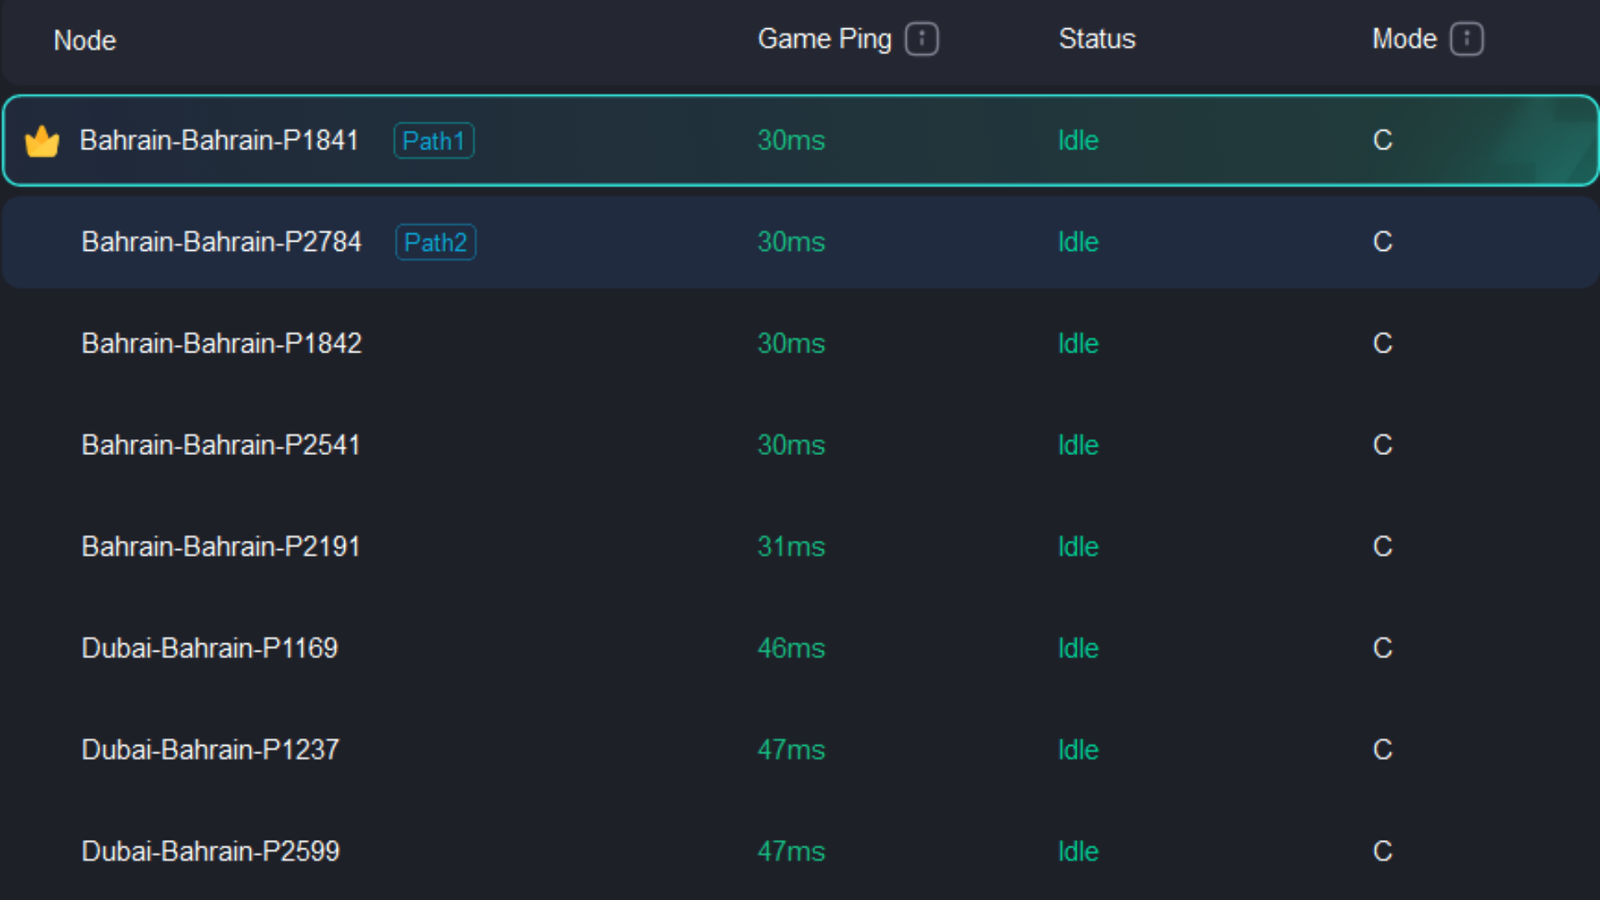The image size is (1600, 900).
Task: Select node Bahrain-Bahrain-P2784
Action: point(221,242)
